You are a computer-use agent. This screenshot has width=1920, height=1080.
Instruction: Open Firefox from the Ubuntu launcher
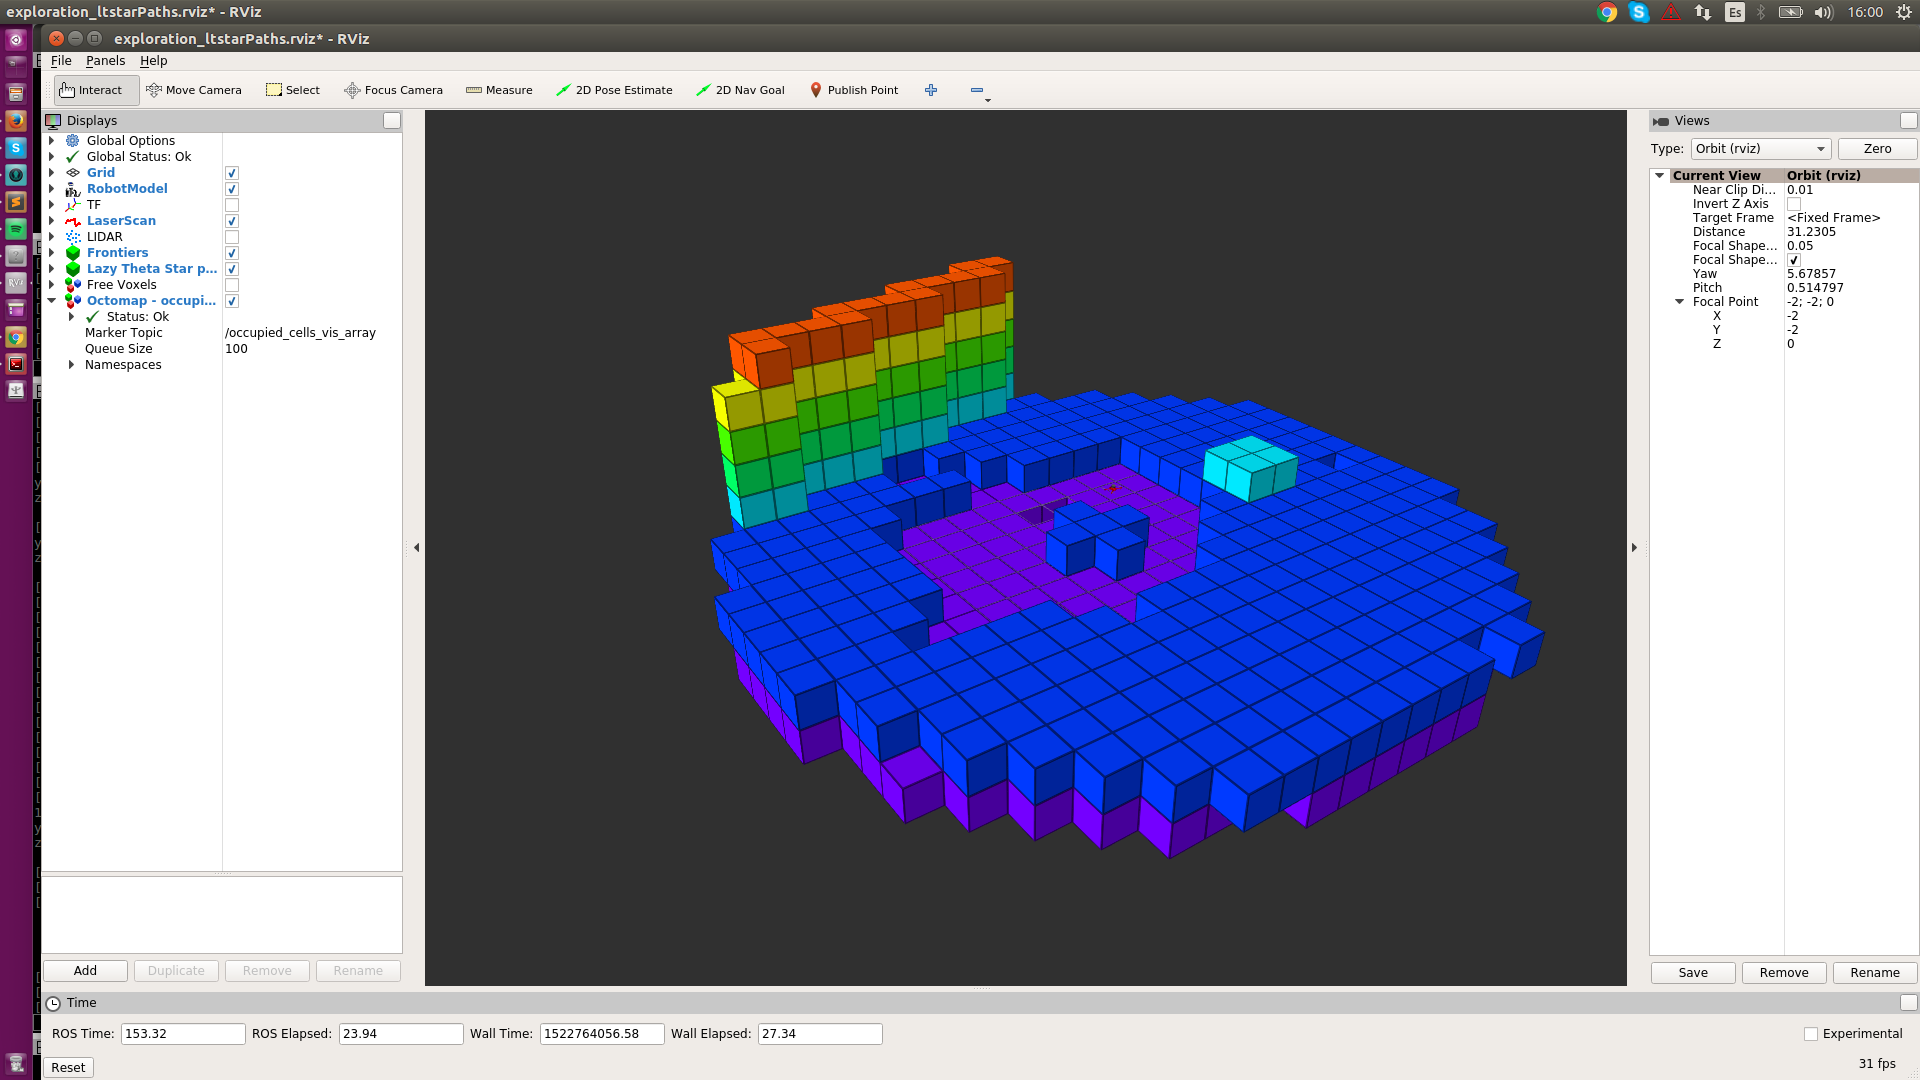(16, 120)
